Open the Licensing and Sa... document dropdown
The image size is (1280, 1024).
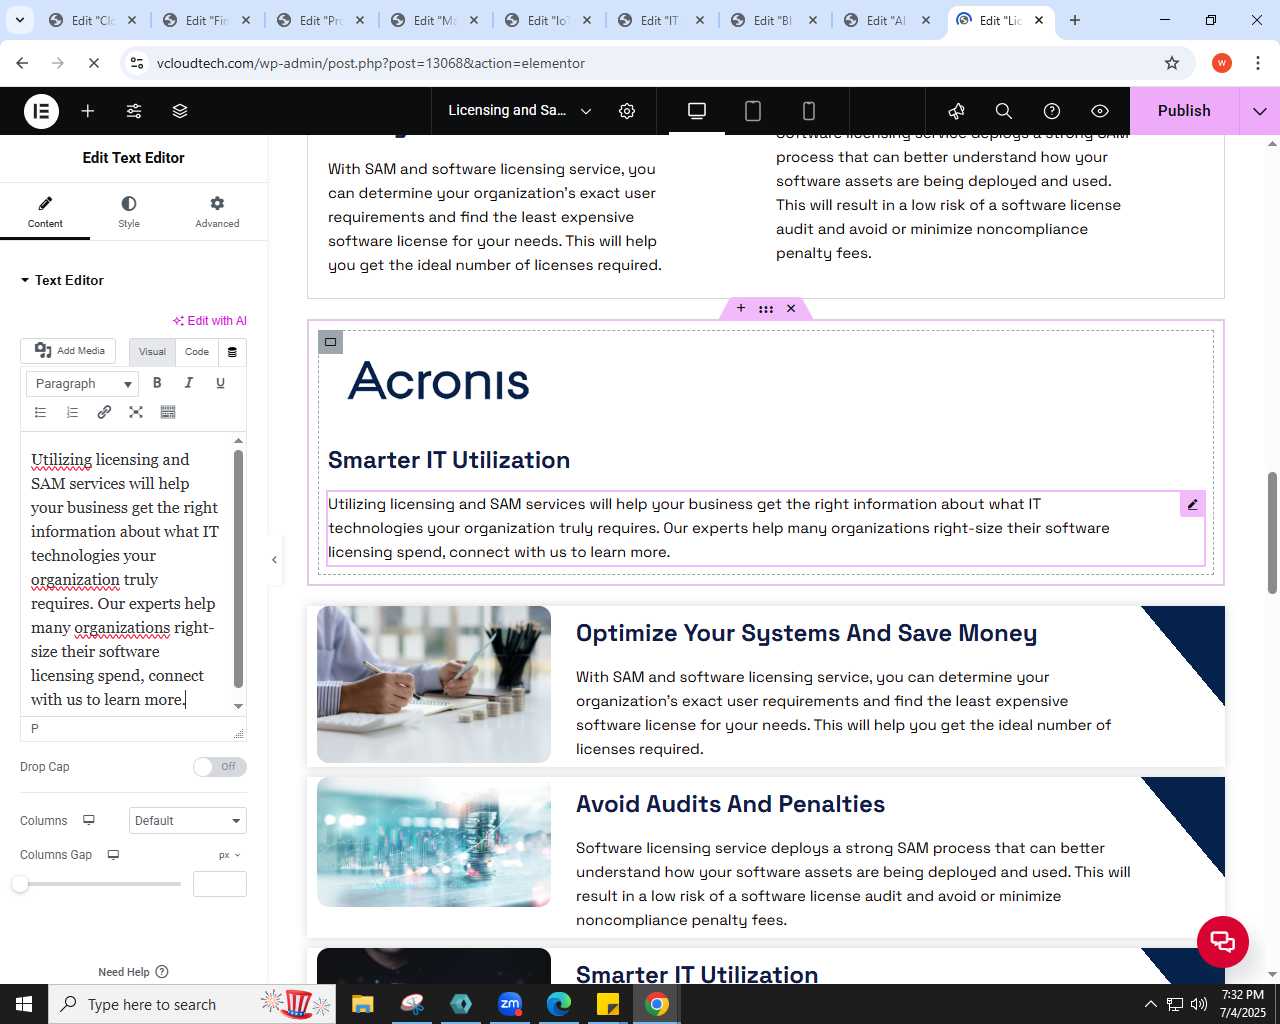pyautogui.click(x=519, y=111)
